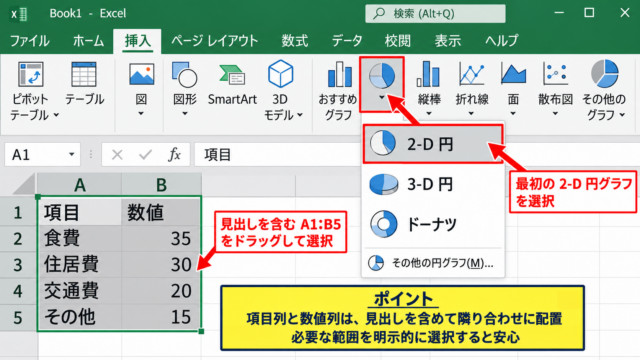640x360 pixels.
Task: Click cell containing 項目
Action: coord(80,212)
